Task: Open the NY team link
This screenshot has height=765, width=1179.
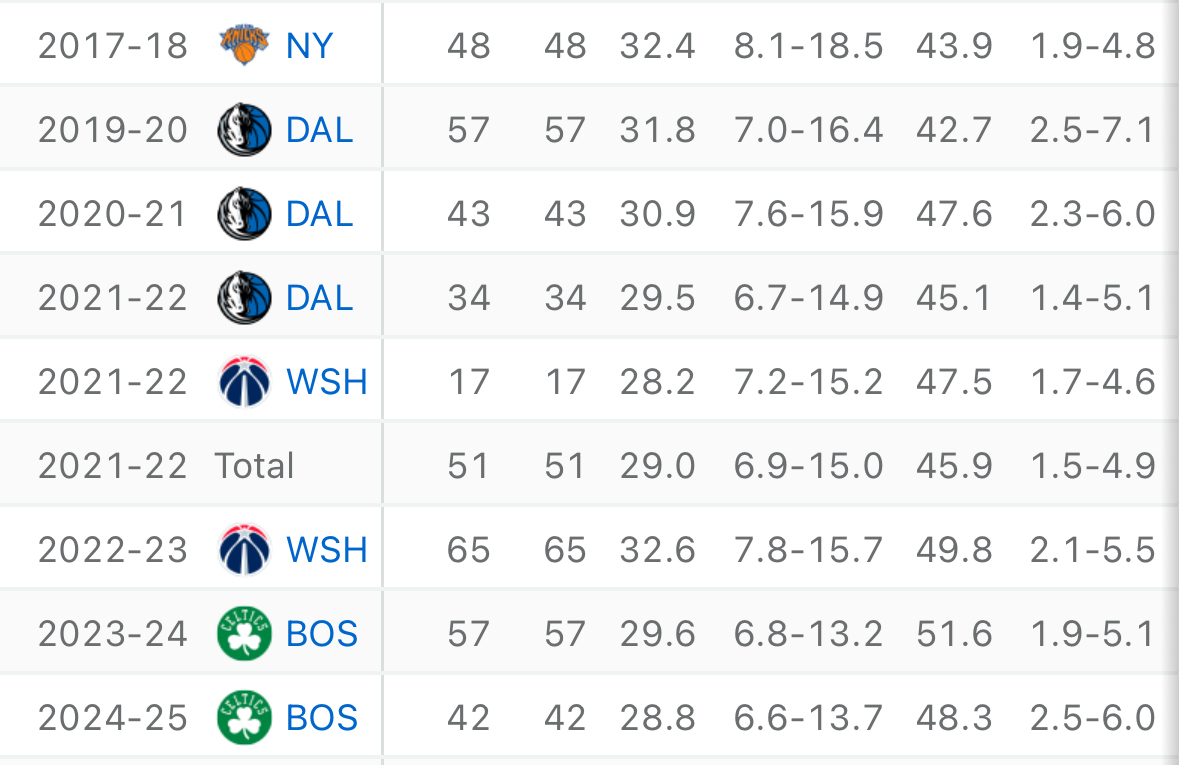Action: click(x=309, y=46)
